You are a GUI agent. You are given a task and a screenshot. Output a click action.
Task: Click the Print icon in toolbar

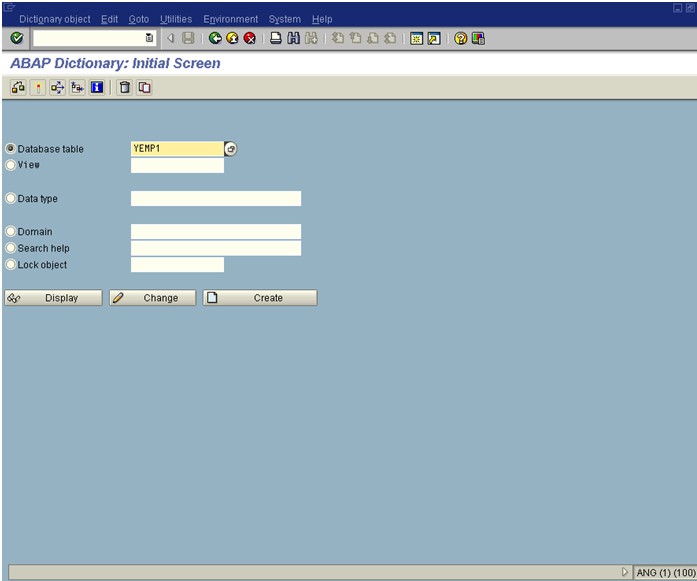(276, 38)
